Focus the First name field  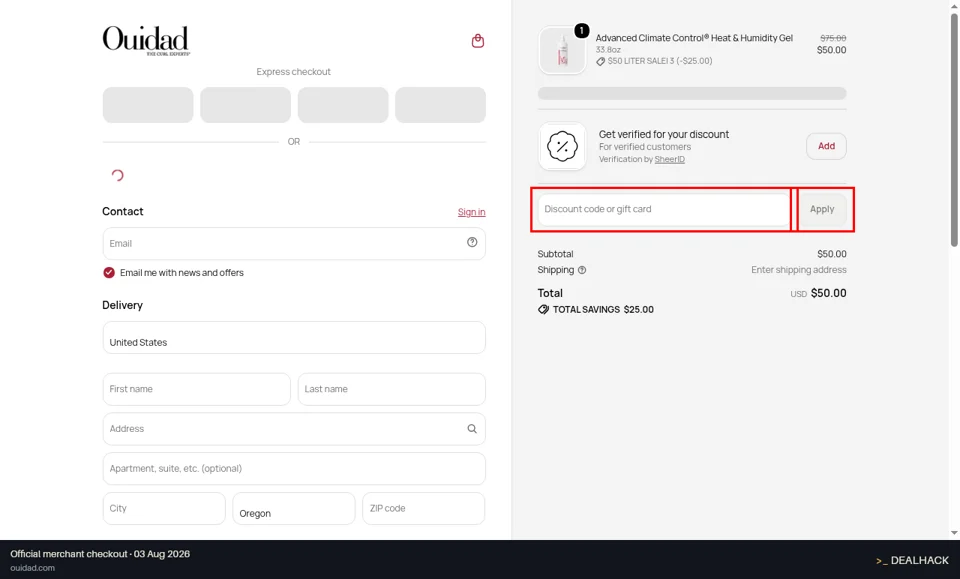coord(197,389)
